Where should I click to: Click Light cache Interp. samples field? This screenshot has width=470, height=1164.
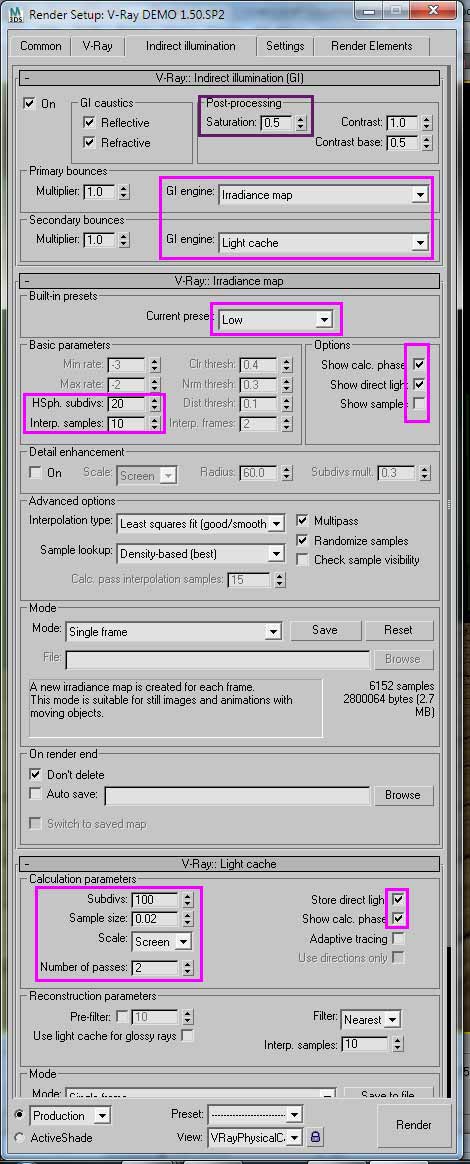(365, 1044)
